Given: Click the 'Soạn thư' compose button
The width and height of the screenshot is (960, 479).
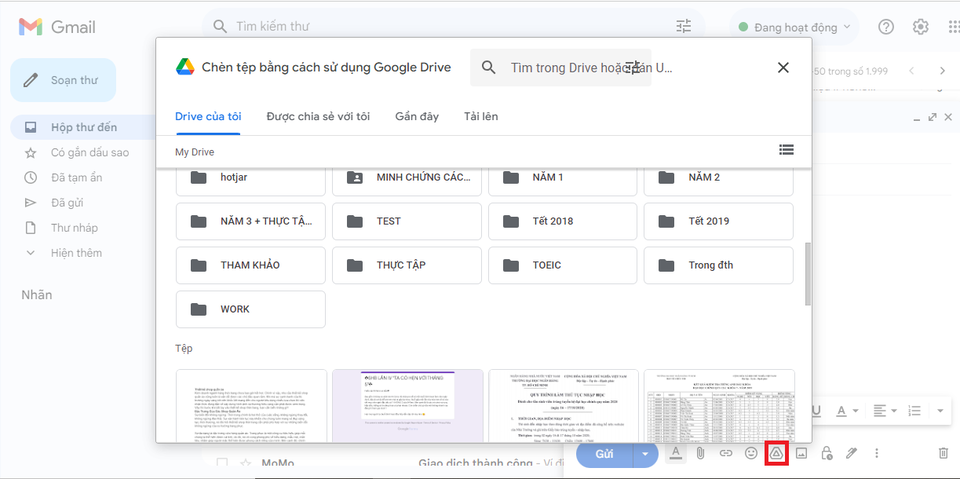Looking at the screenshot, I should point(63,80).
